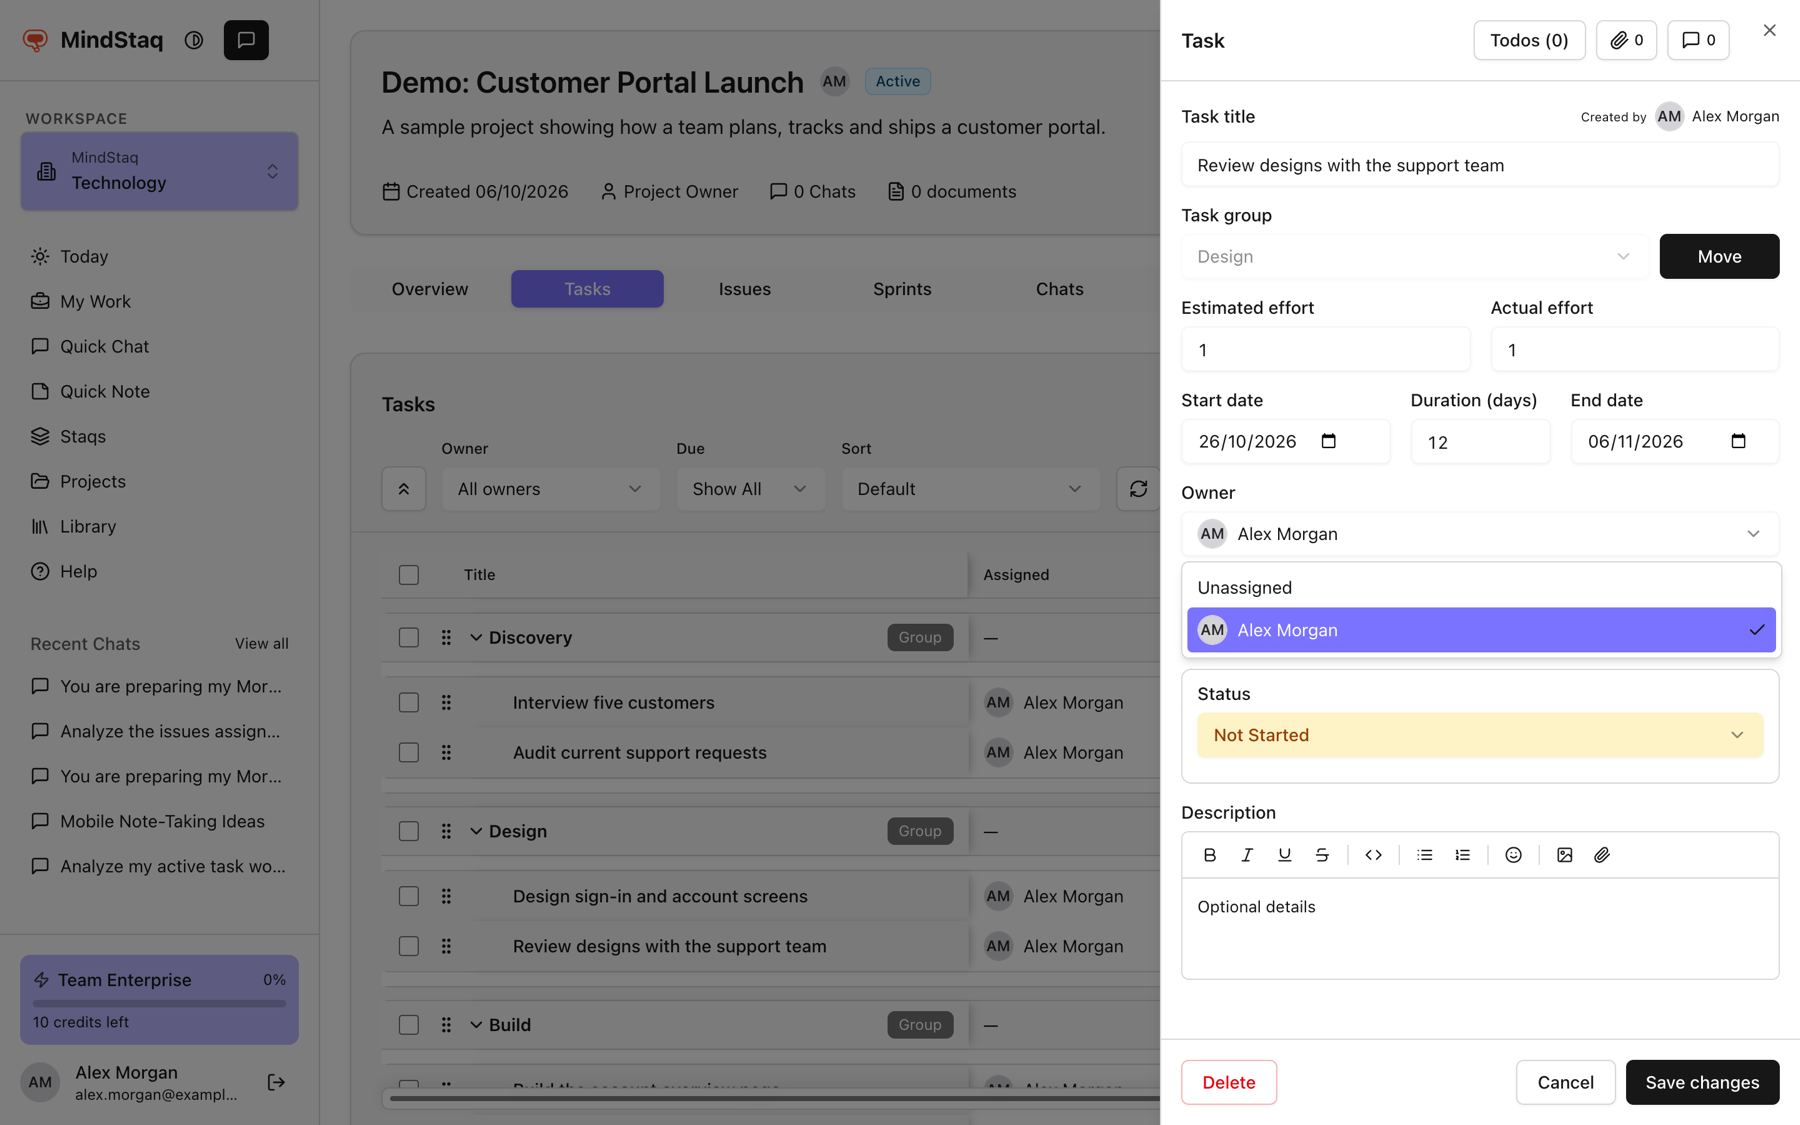Image resolution: width=1800 pixels, height=1125 pixels.
Task: Toggle theme icon next to MindStaq
Action: point(194,40)
